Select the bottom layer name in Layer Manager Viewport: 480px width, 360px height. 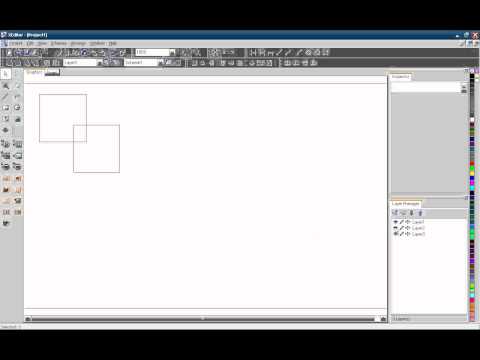(418, 234)
